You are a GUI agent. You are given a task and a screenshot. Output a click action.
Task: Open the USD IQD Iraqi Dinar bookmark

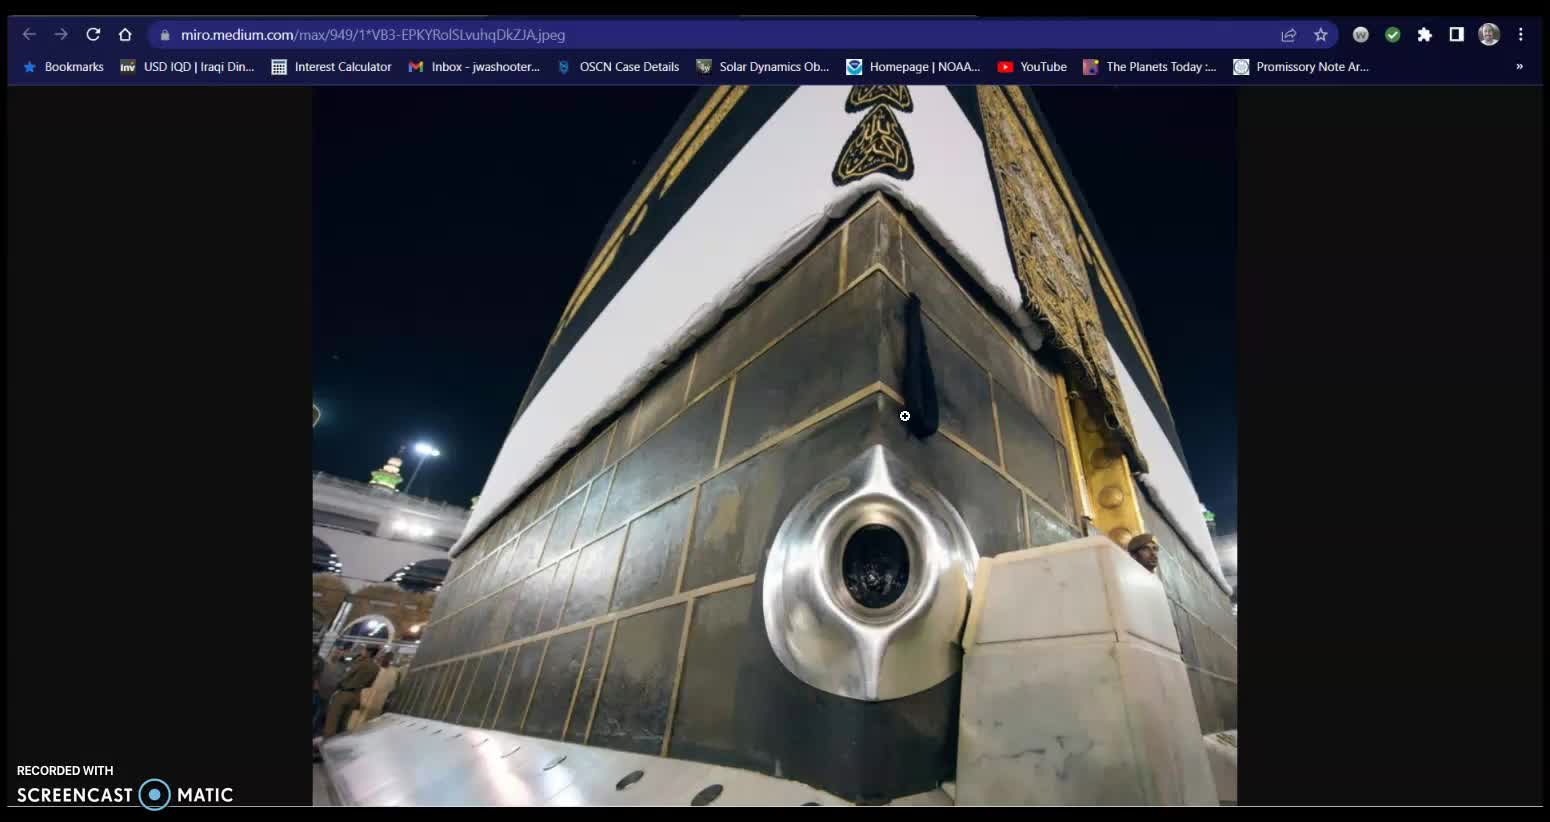187,67
